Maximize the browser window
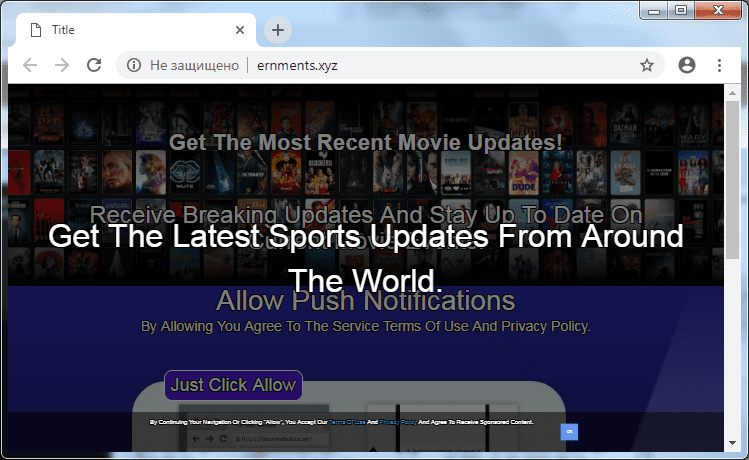The width and height of the screenshot is (749, 460). pos(681,10)
